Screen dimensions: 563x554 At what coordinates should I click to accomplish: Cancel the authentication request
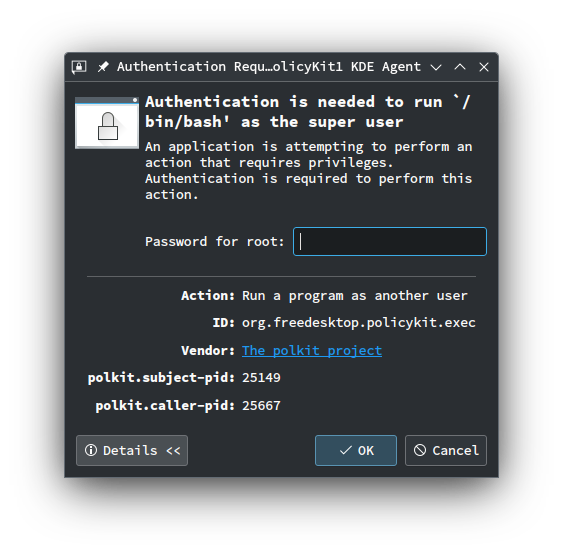coord(446,450)
